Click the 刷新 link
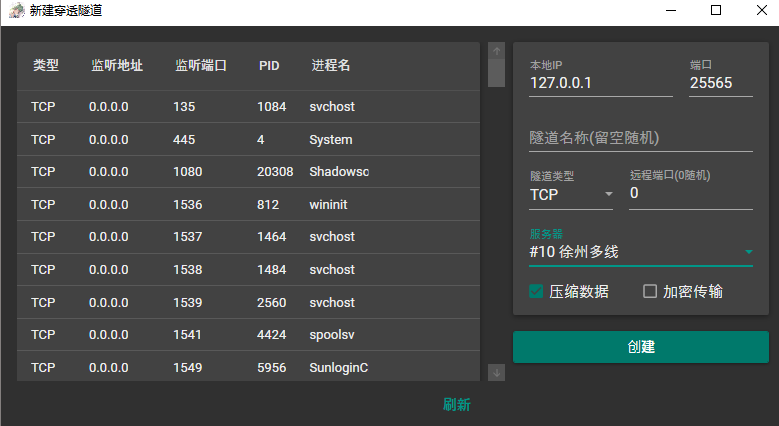Screen dimensions: 779x426 (x=457, y=405)
